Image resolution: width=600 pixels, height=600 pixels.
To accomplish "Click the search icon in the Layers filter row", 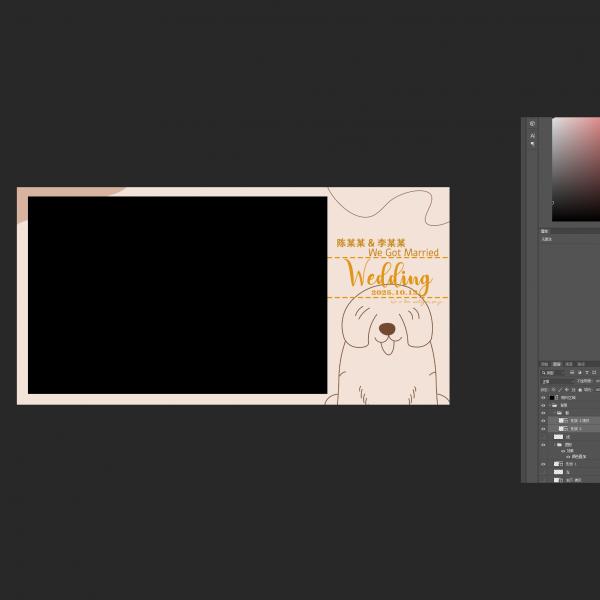I will pos(544,372).
